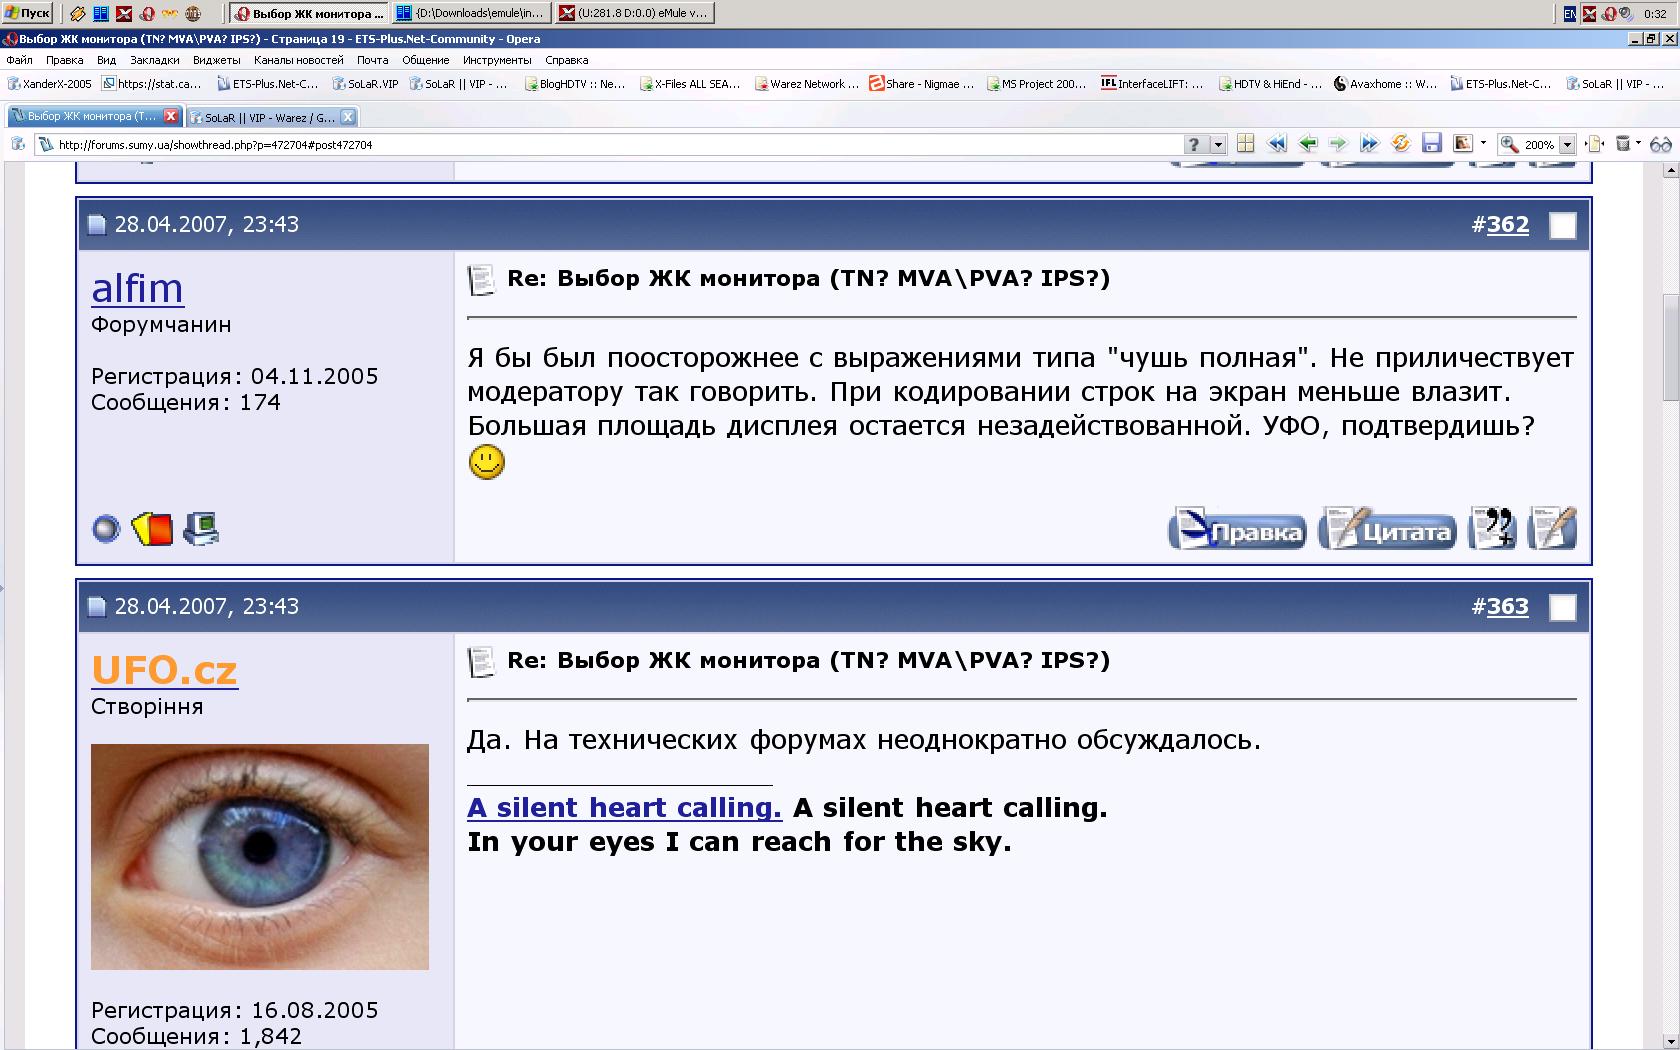Click red-yellow cards icon under alfim's post

(152, 528)
